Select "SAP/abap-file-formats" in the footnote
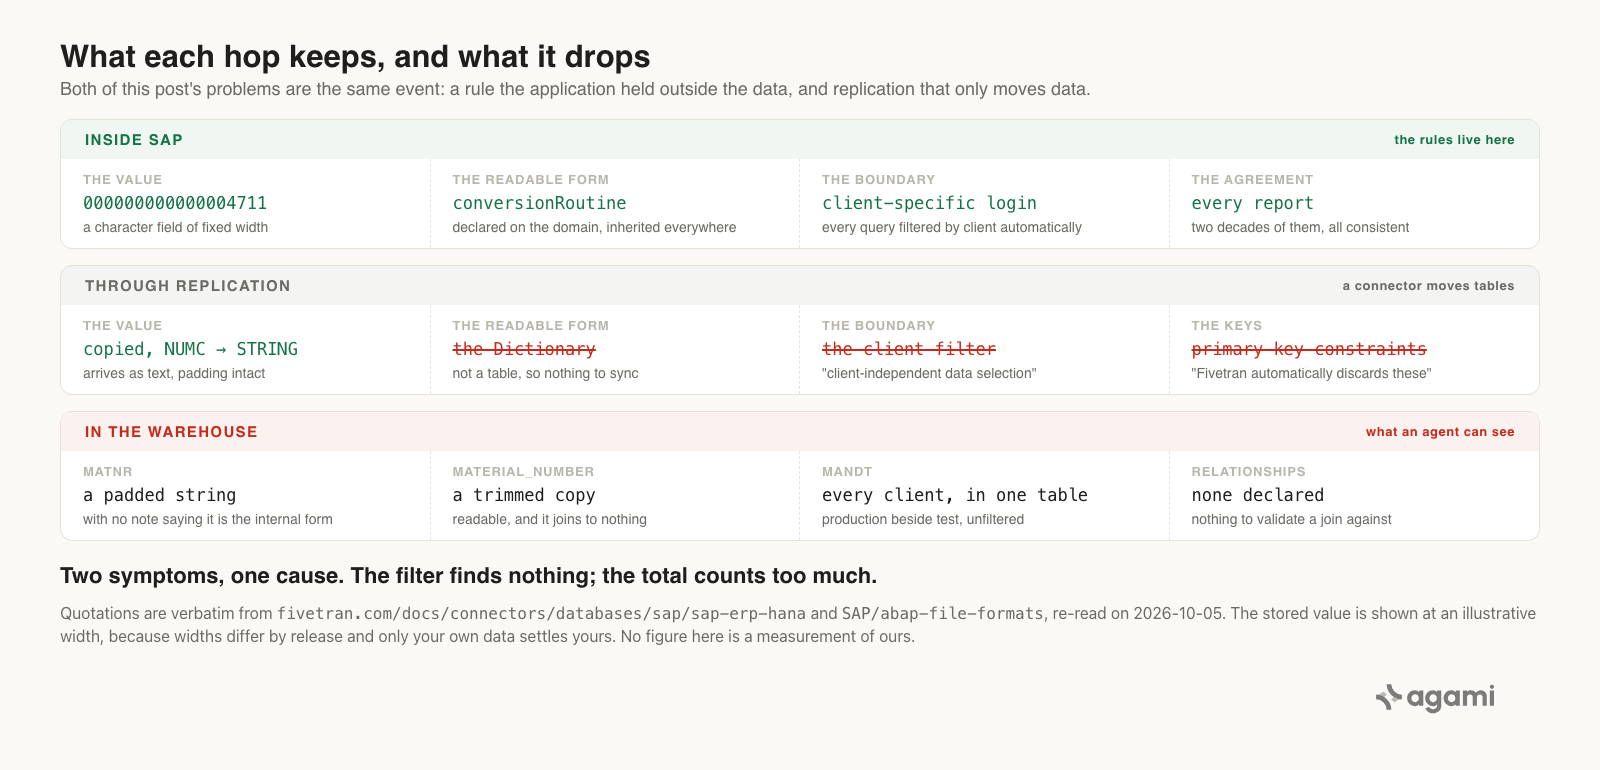The height and width of the screenshot is (770, 1600). point(942,614)
